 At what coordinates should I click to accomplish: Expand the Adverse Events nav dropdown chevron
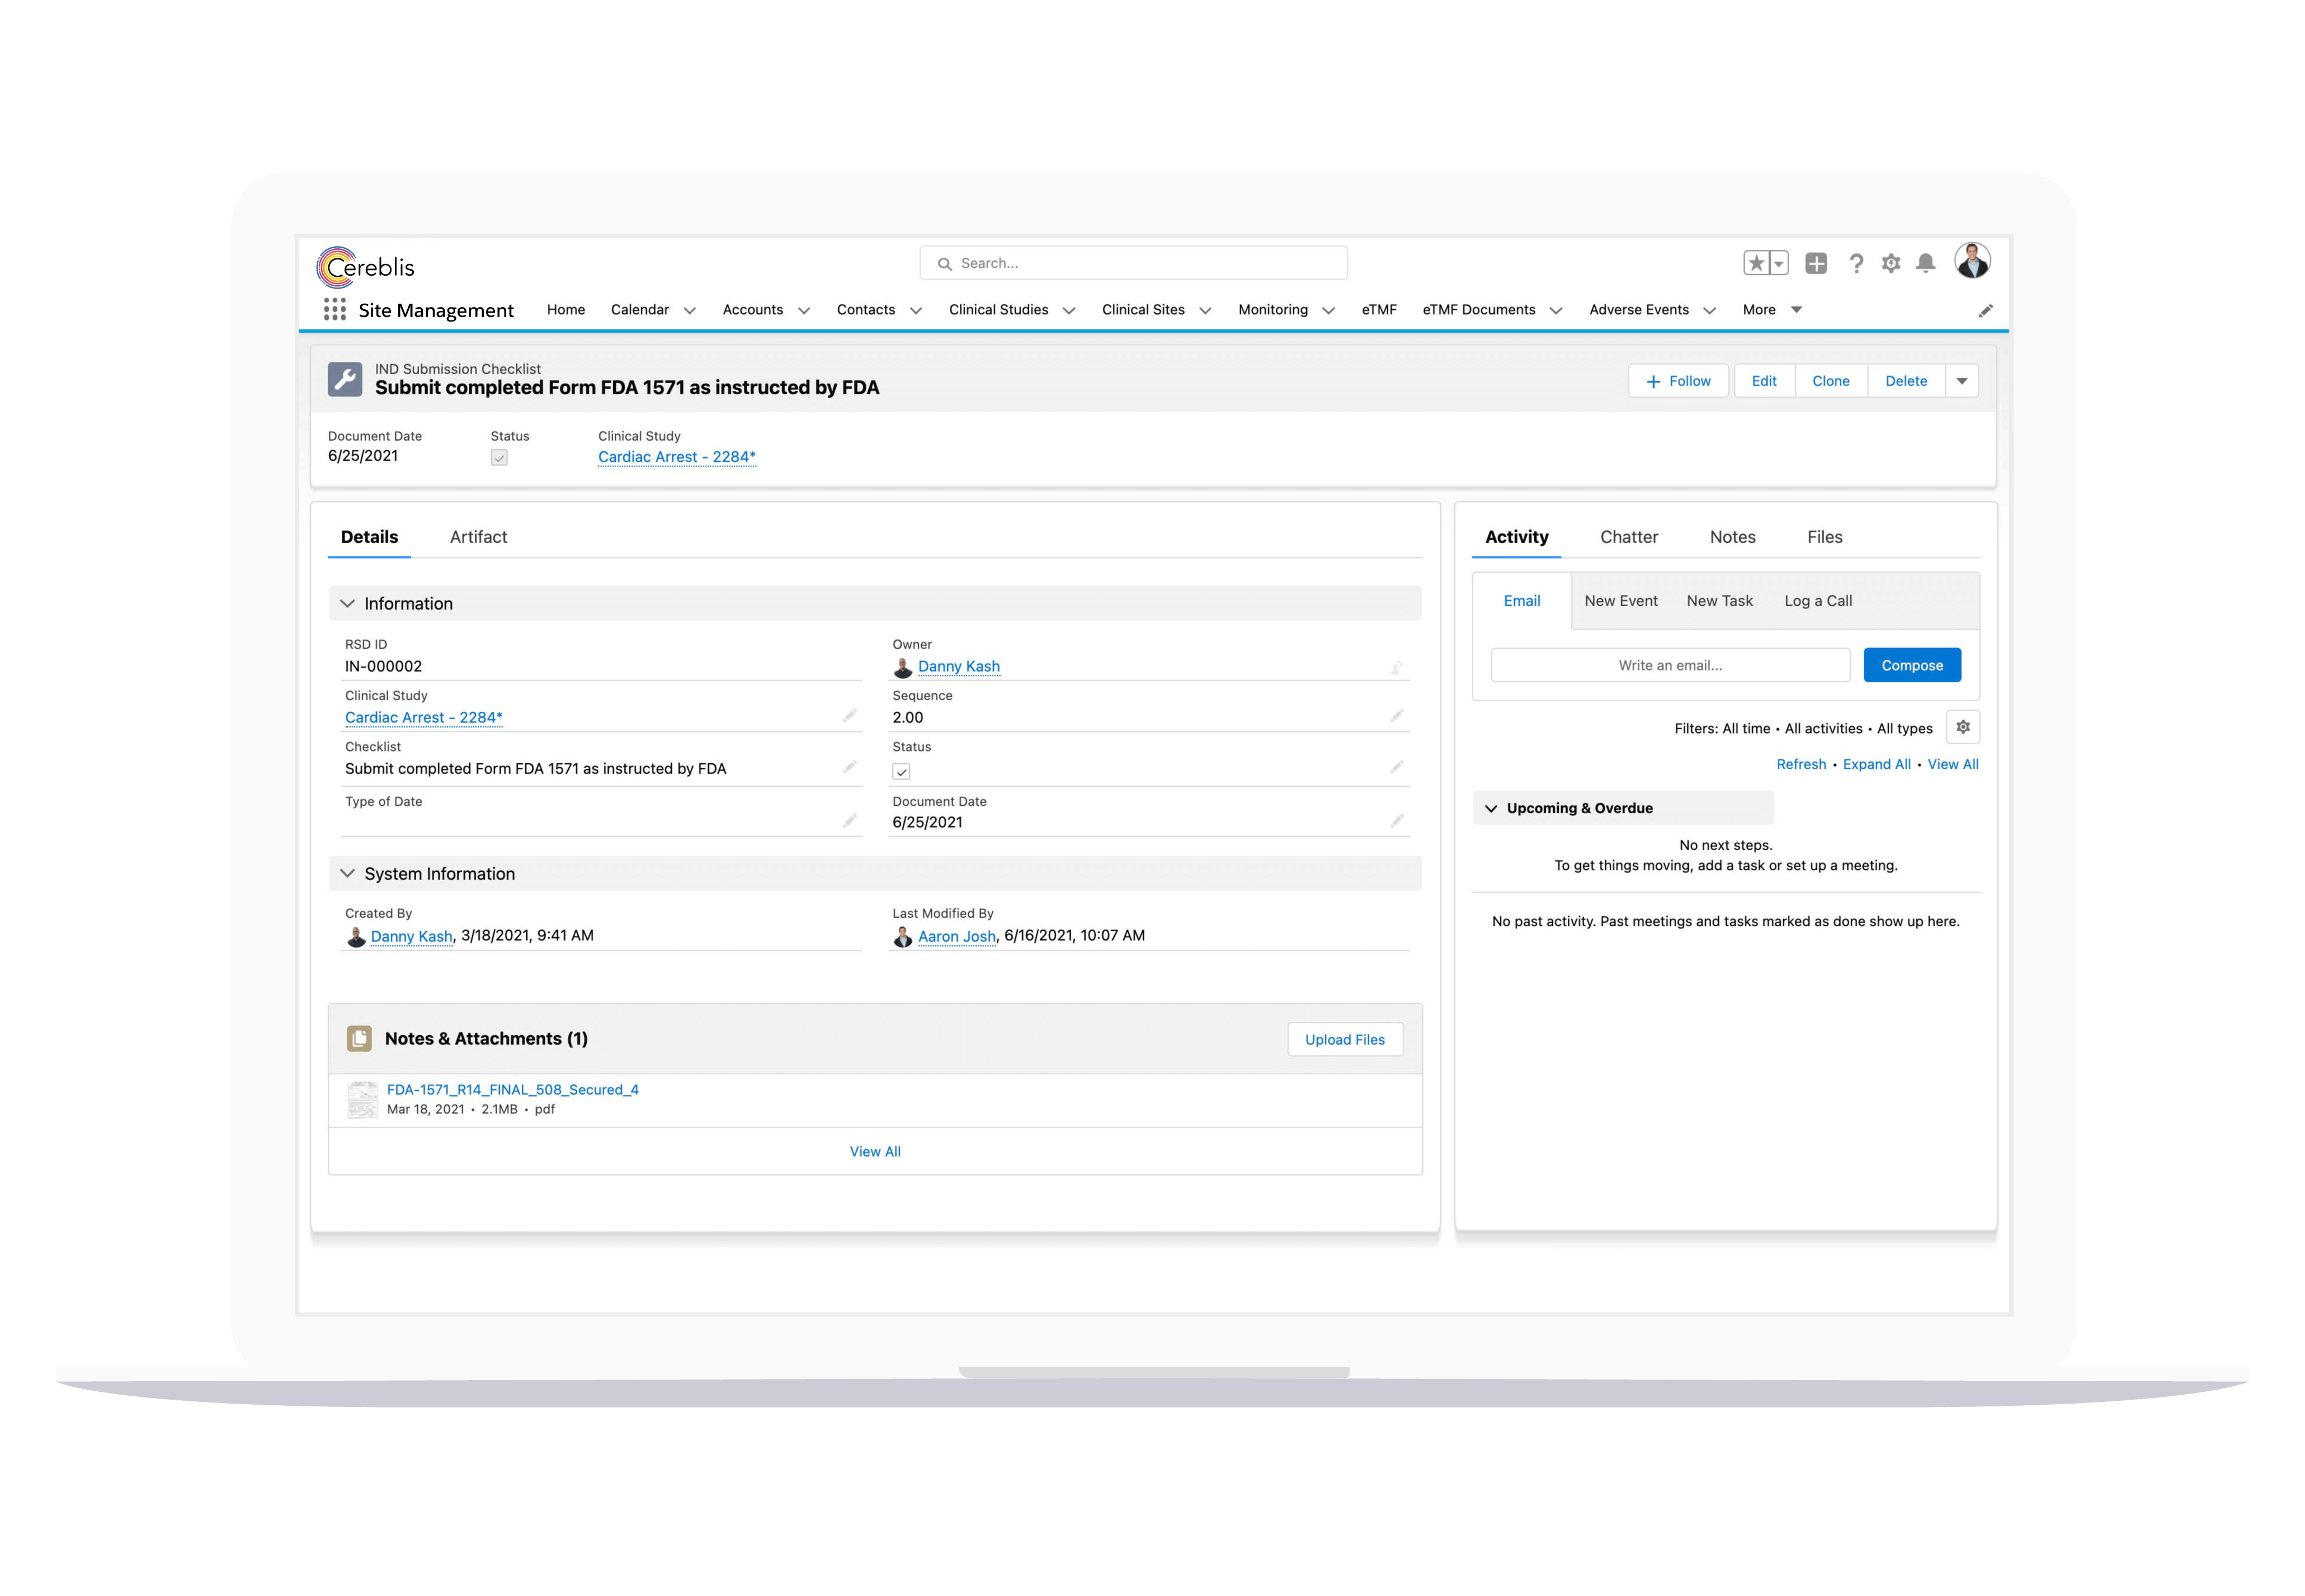[1709, 311]
